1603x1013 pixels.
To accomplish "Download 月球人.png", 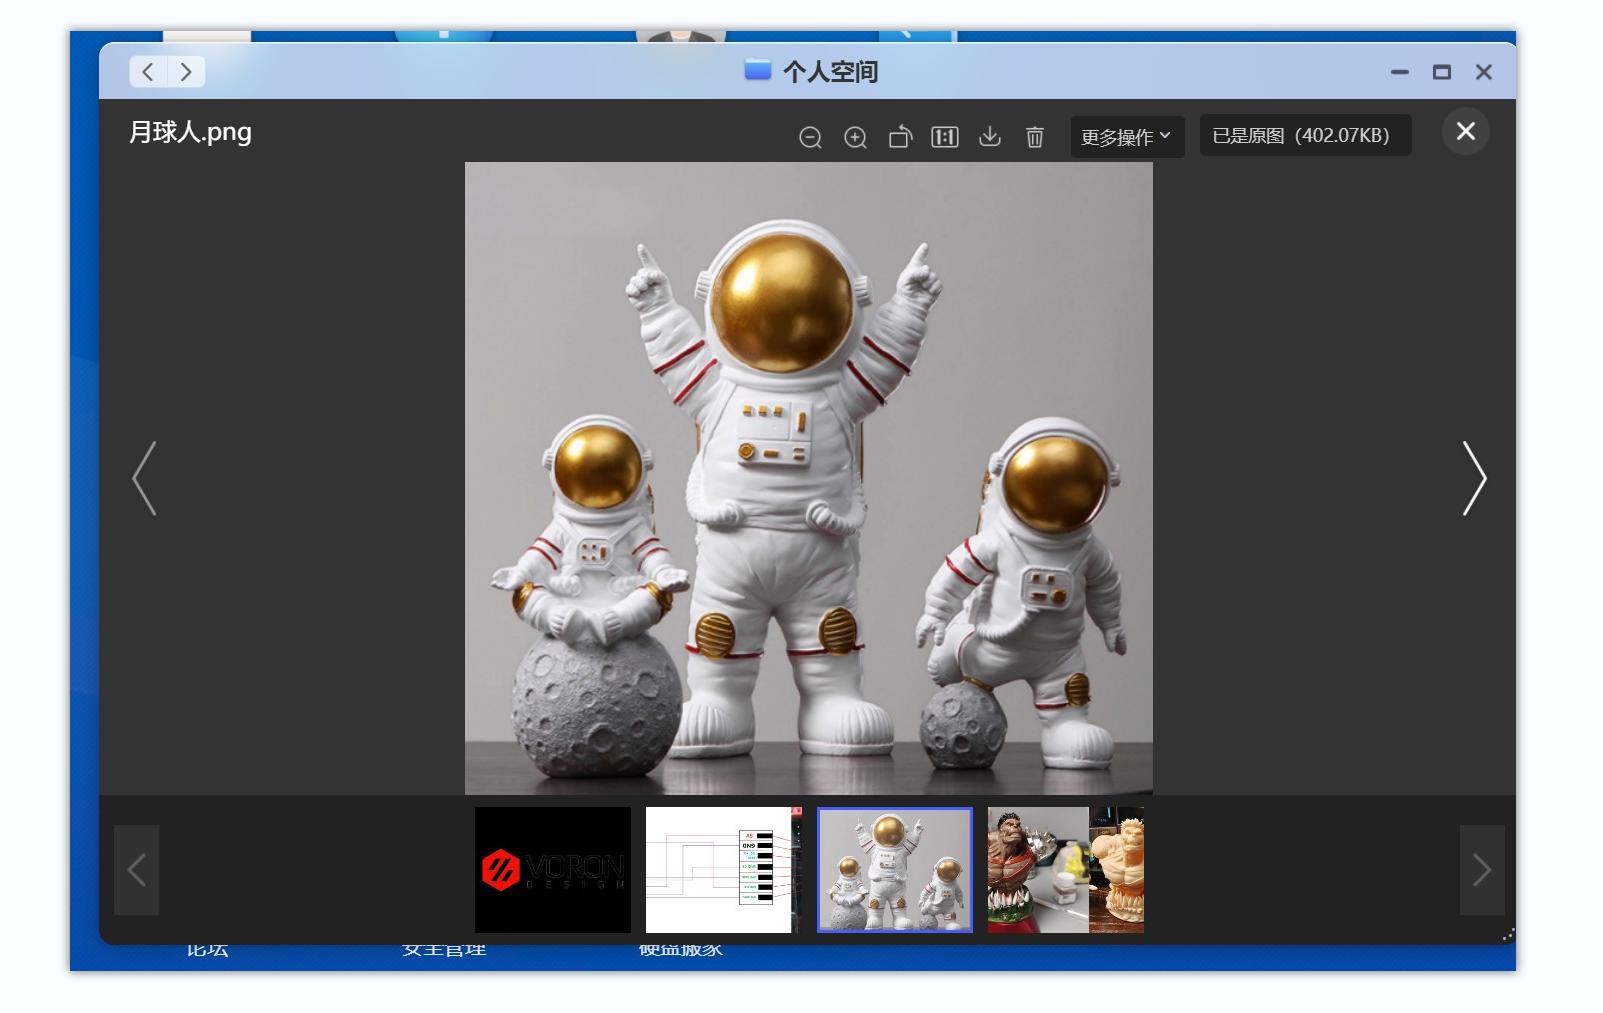I will [x=990, y=137].
